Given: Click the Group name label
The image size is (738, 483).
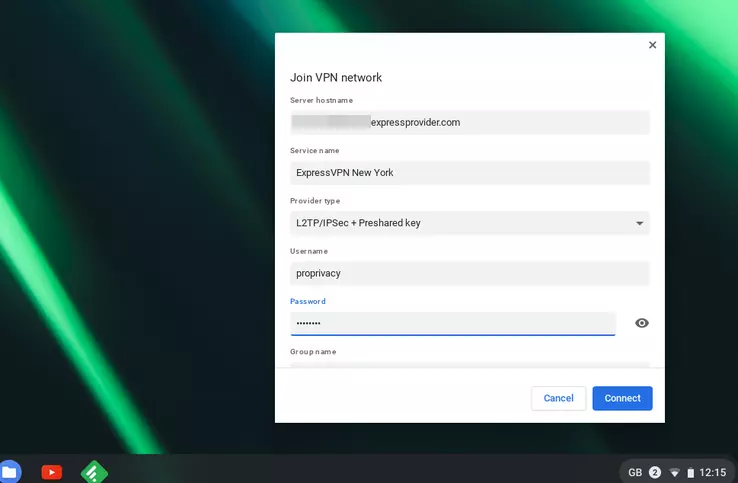Looking at the screenshot, I should coord(313,352).
